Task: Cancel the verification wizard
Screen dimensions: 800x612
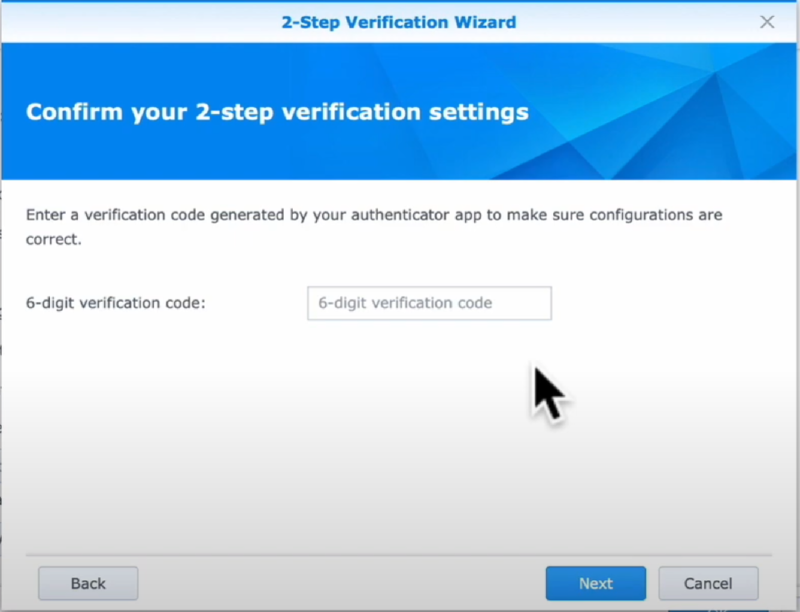Action: coord(708,583)
